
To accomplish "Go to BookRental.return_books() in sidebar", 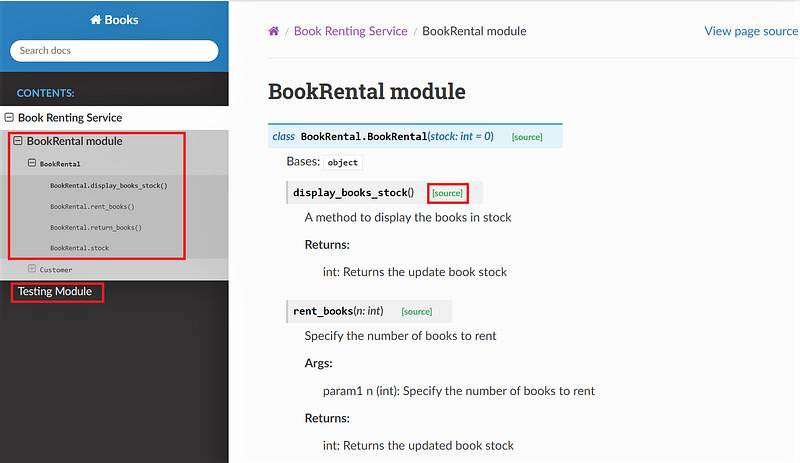I will 96,228.
